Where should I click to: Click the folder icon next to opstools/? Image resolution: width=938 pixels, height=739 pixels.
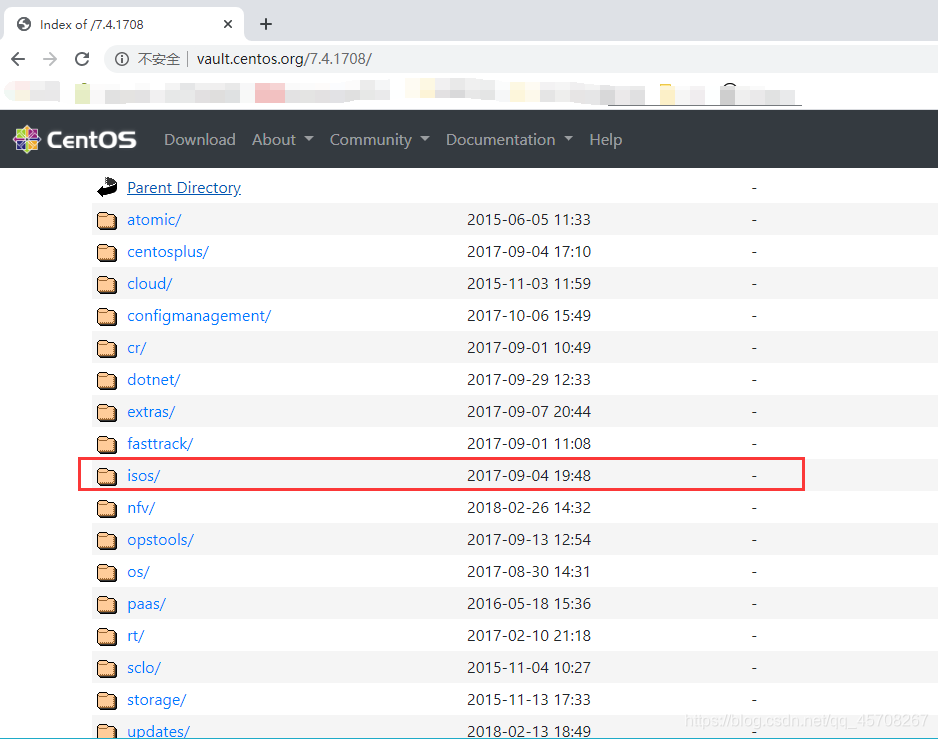pos(107,540)
